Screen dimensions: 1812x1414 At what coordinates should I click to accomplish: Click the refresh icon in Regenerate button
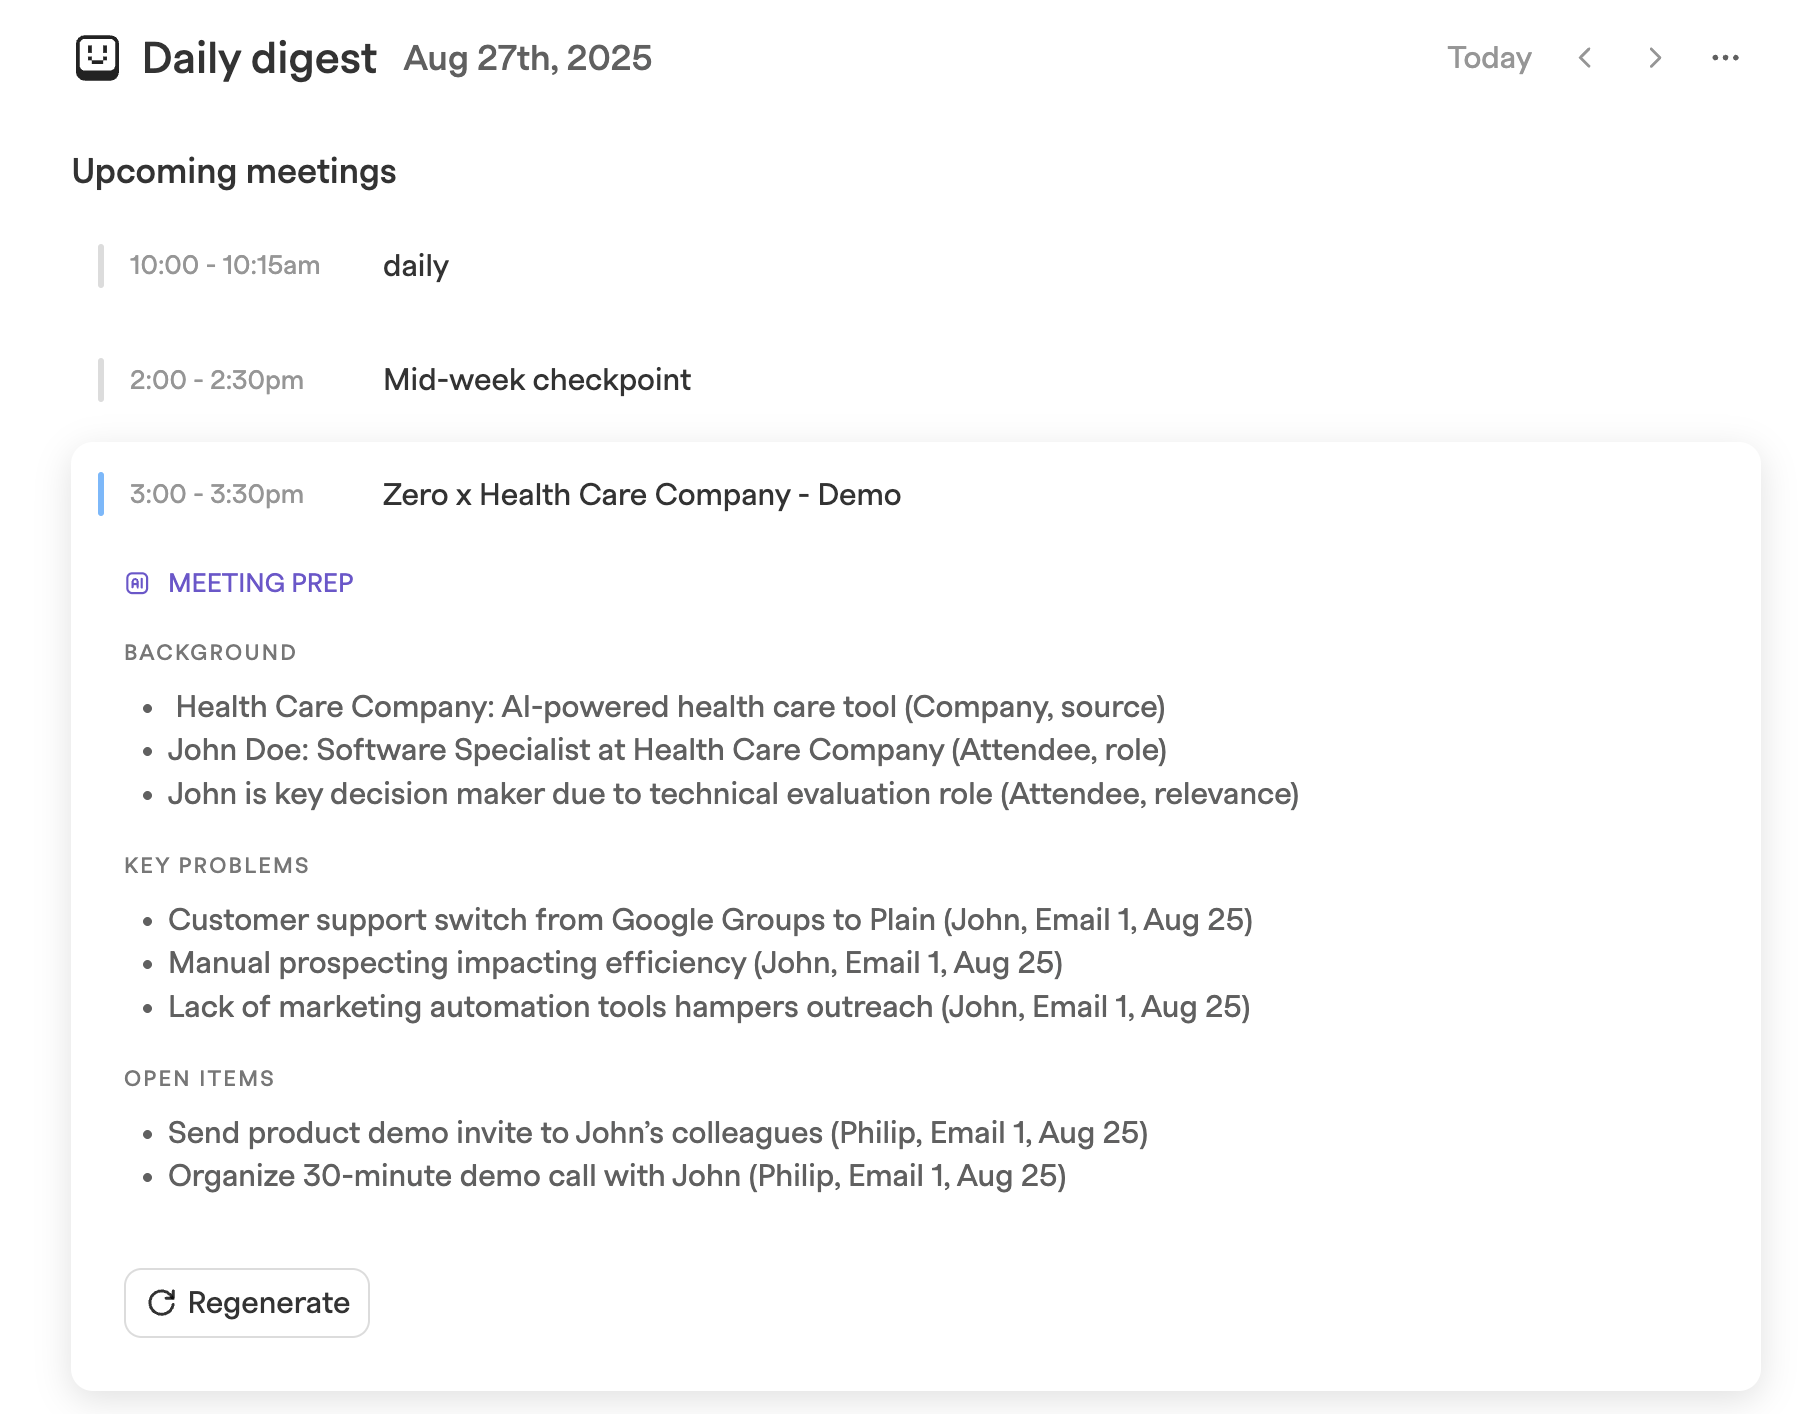tap(161, 1302)
